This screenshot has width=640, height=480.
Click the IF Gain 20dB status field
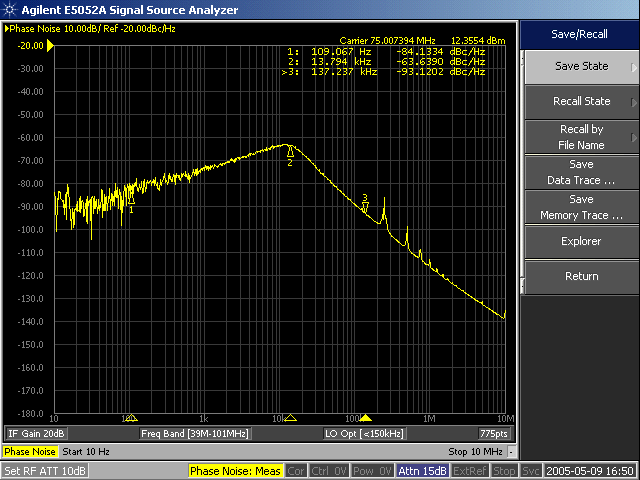click(x=36, y=434)
